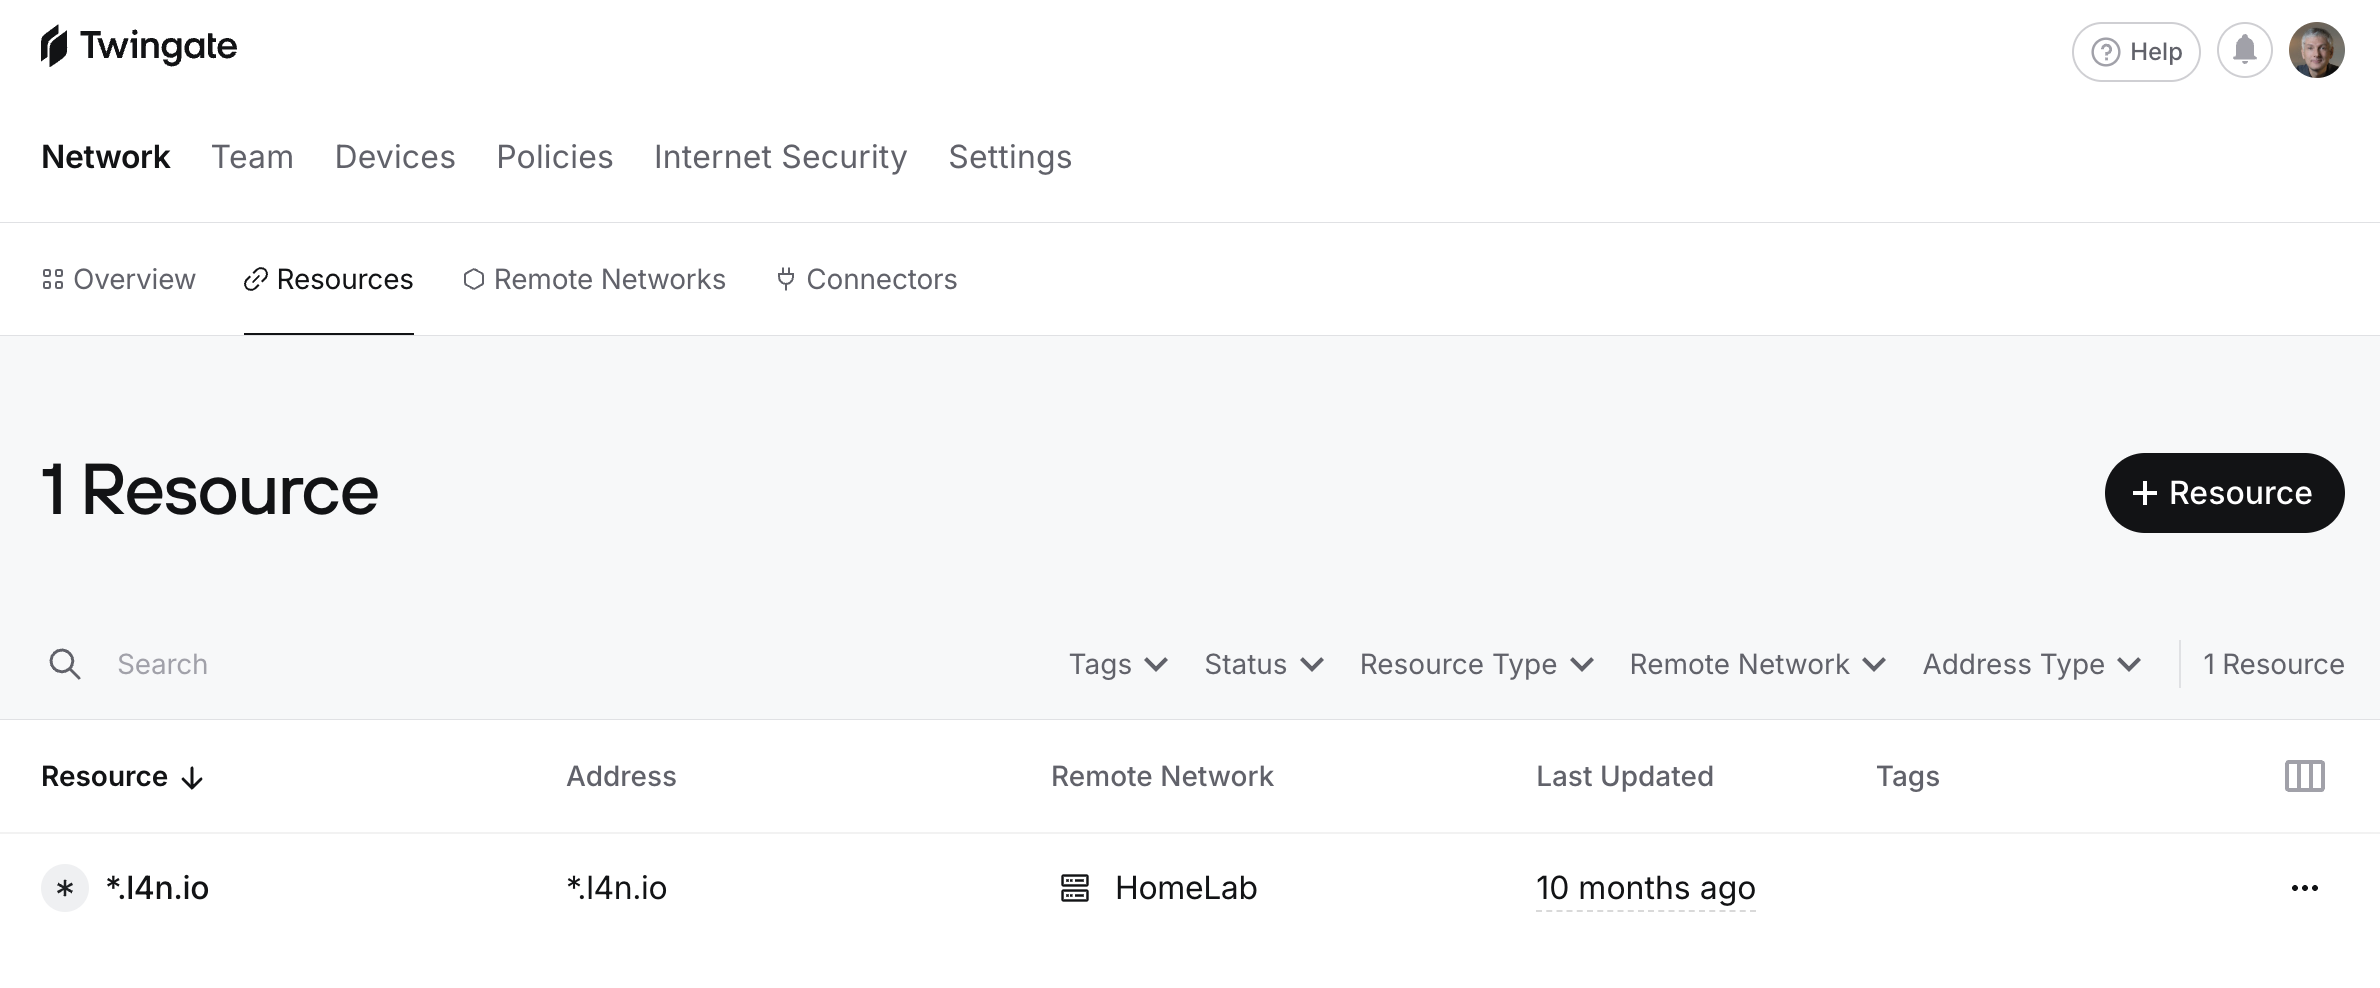
Task: Add a new resource with + Resource
Action: tap(2223, 493)
